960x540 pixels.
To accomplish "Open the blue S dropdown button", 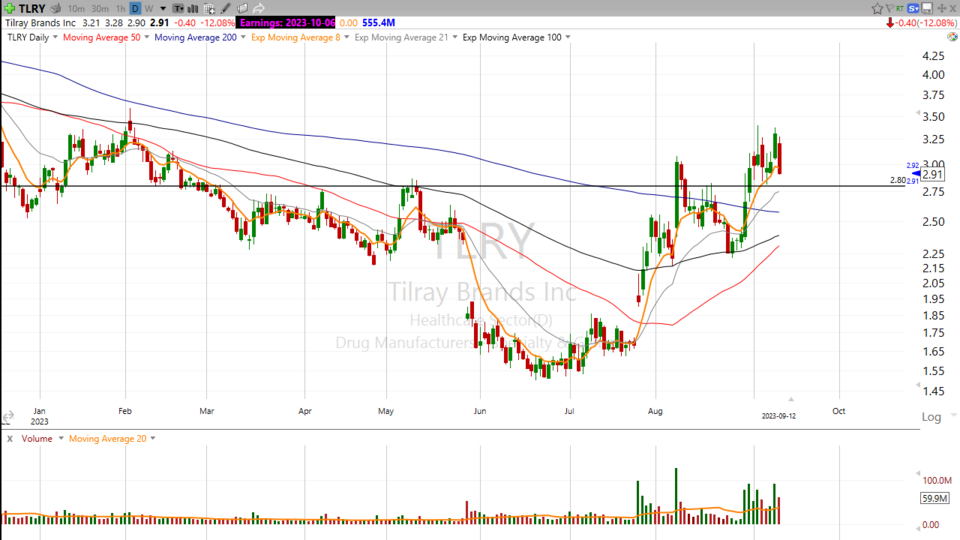I will coord(914,9).
